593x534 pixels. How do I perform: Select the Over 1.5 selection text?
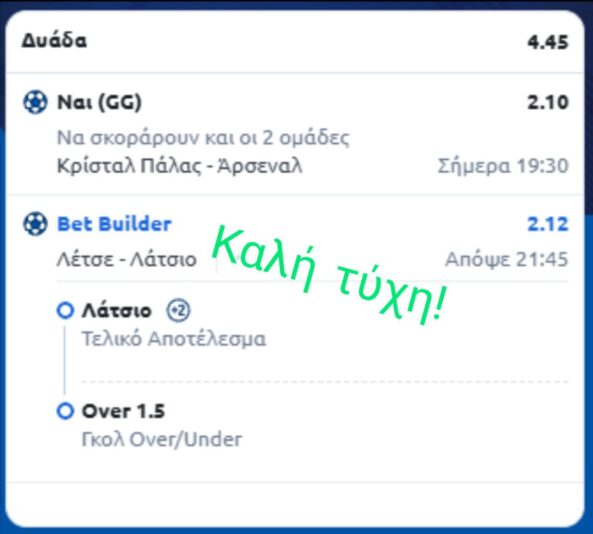[124, 411]
